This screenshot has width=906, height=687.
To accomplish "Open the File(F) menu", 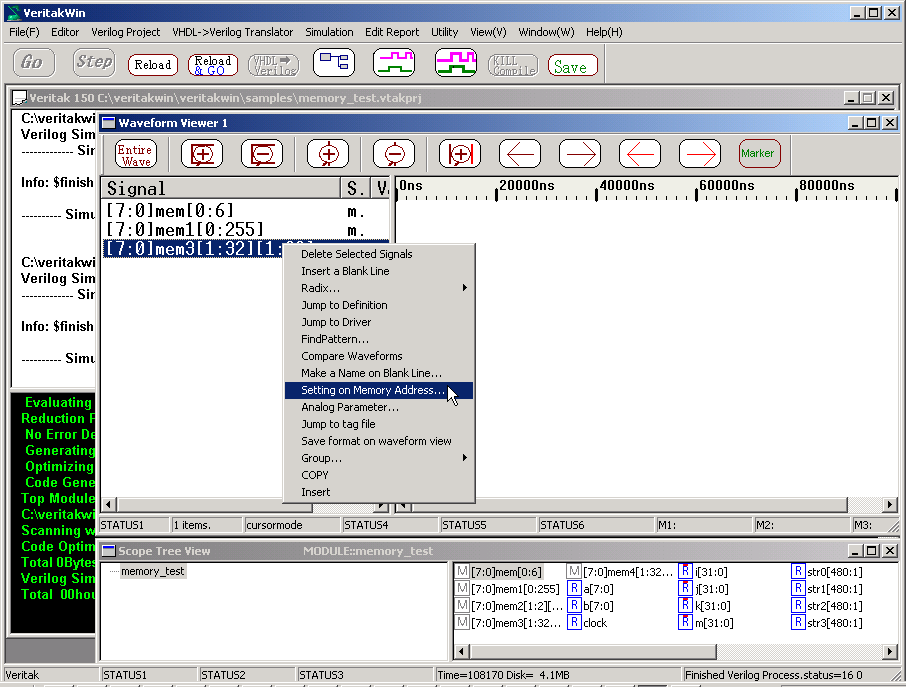I will click(x=24, y=32).
